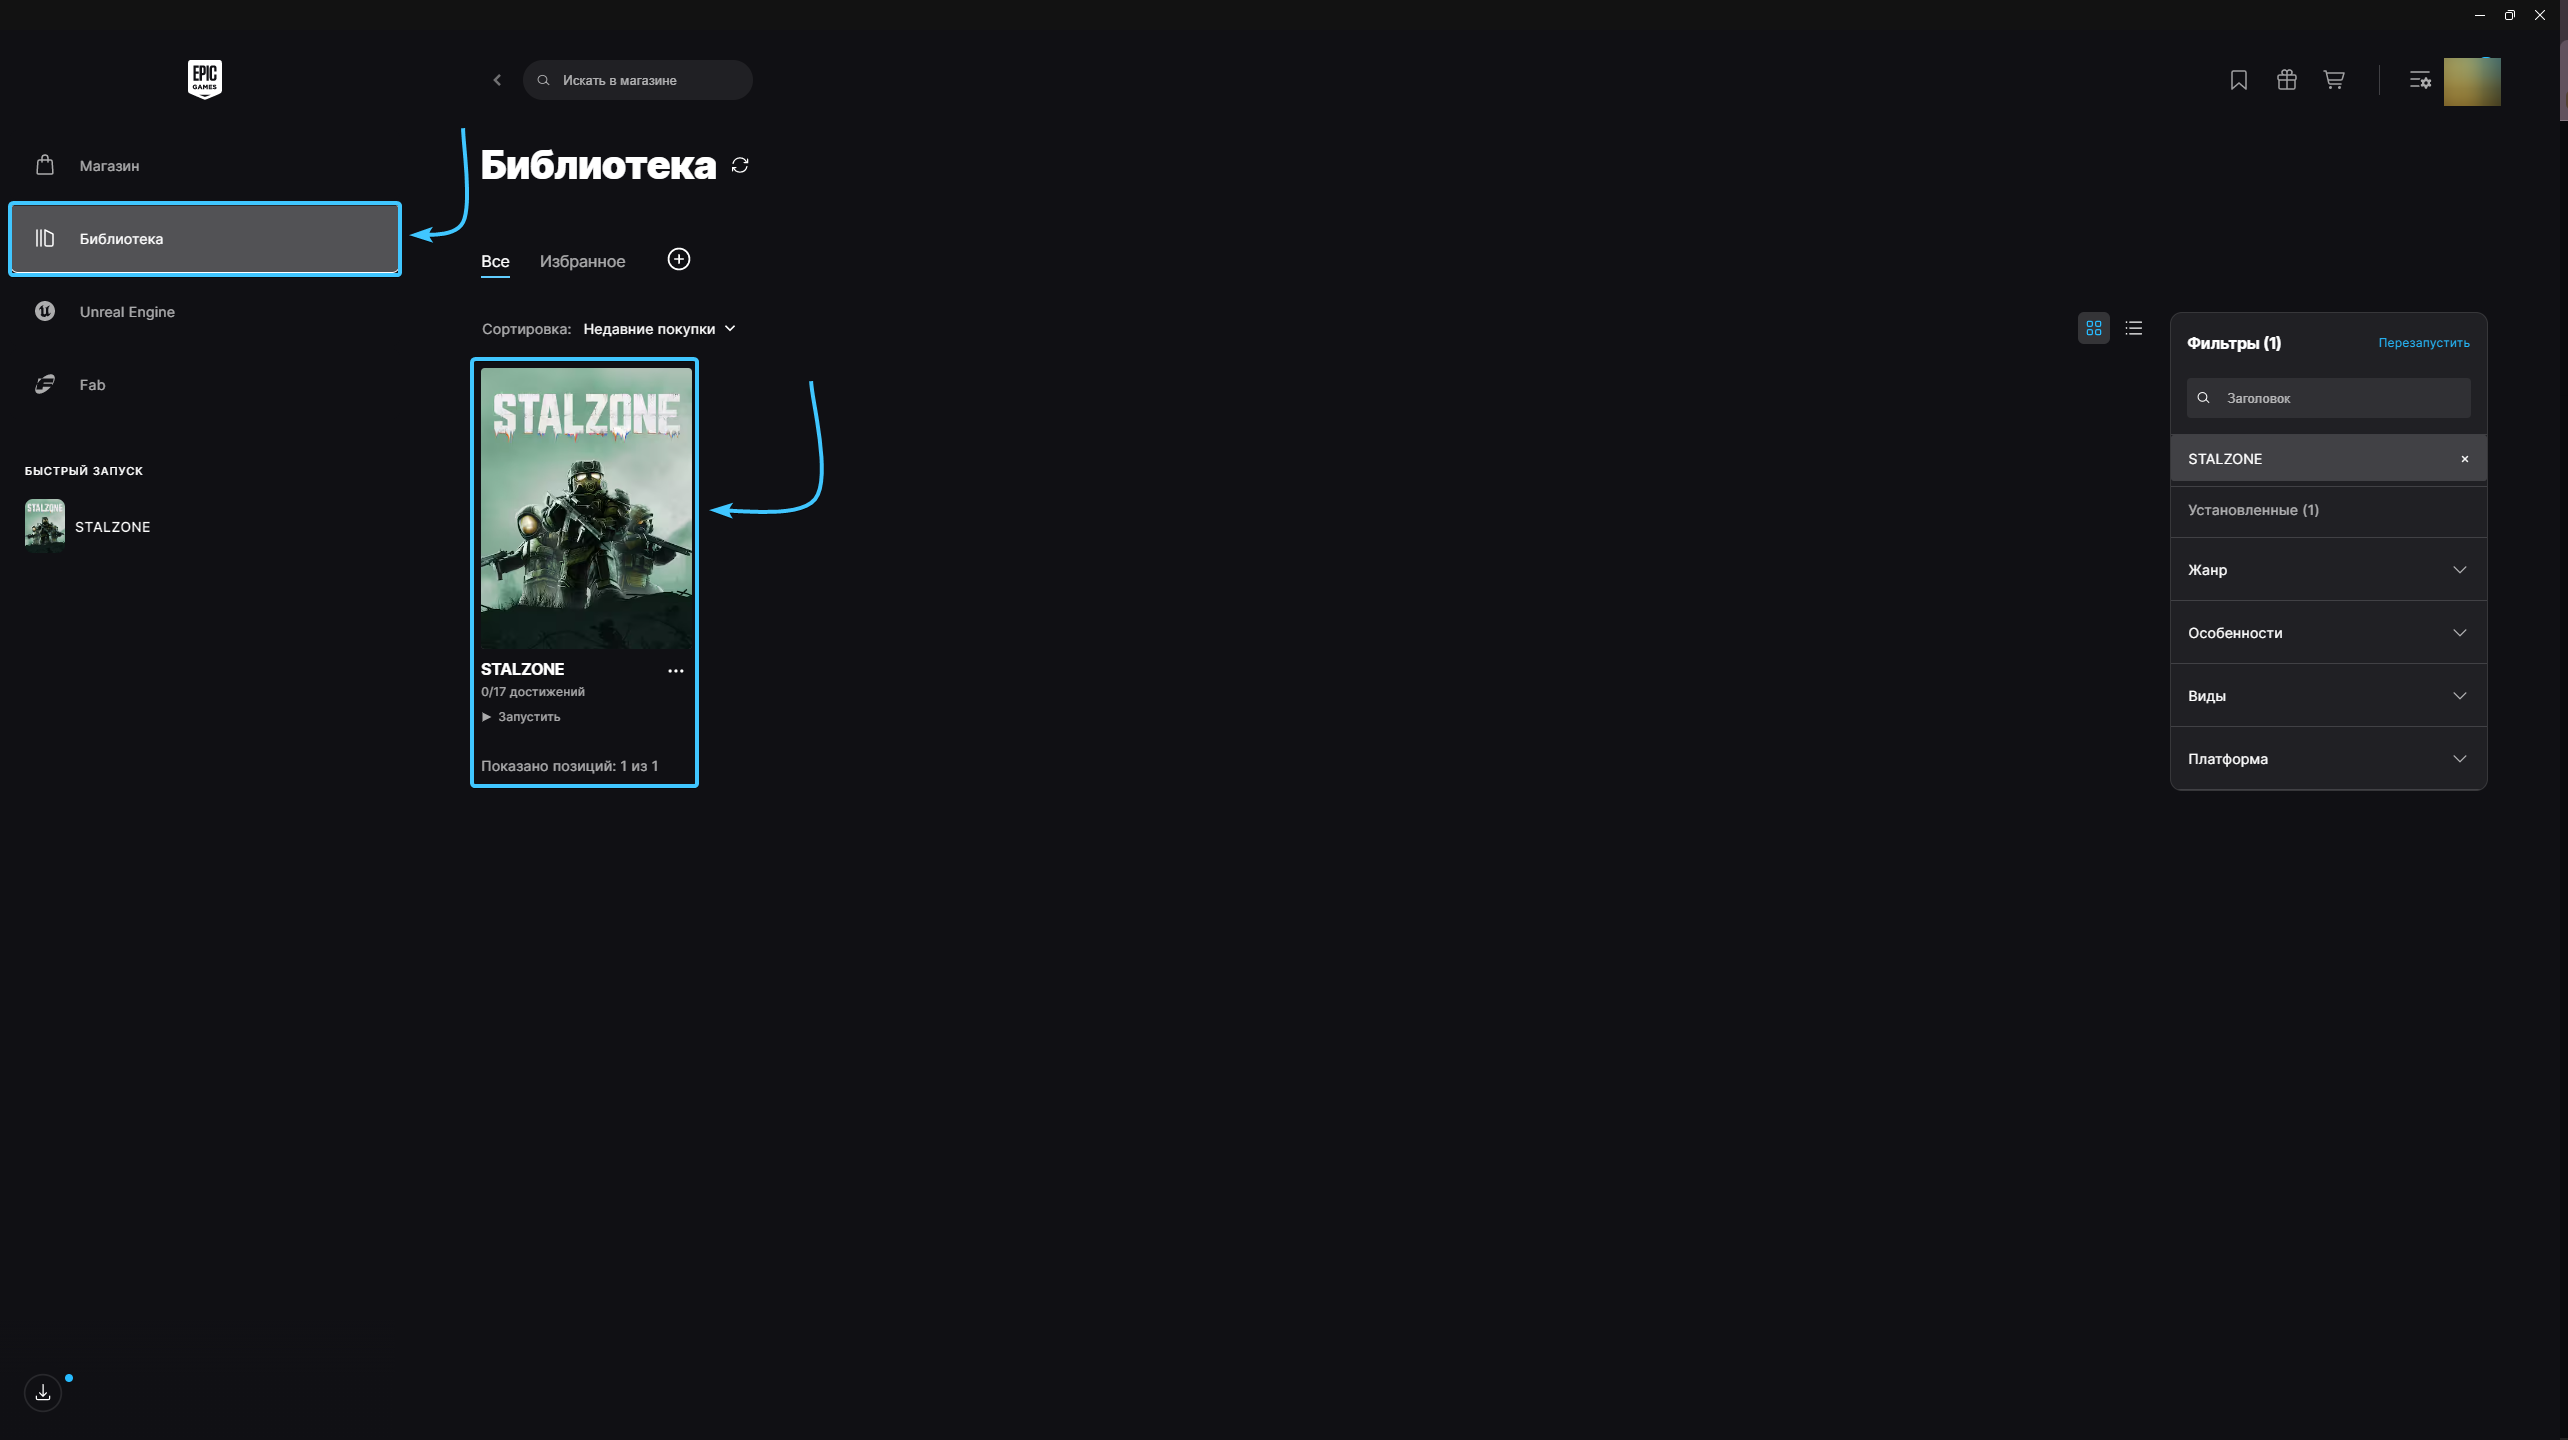Remove the STALZONE filter with the x
This screenshot has width=2568, height=1440.
[x=2465, y=459]
